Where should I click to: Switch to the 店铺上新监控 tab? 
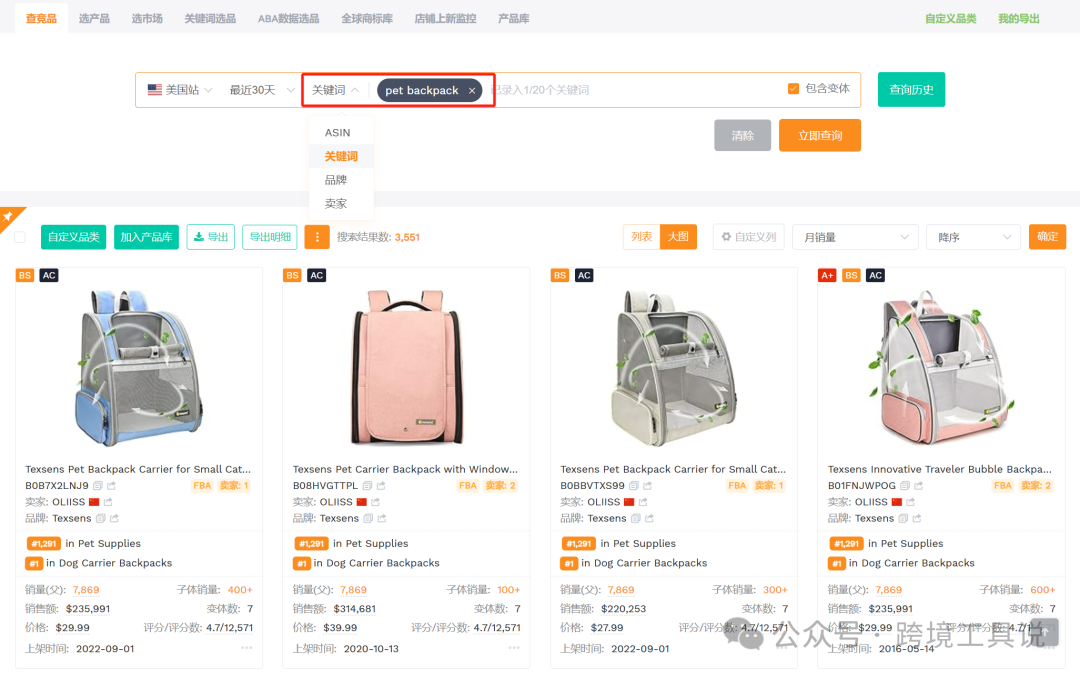[x=446, y=19]
